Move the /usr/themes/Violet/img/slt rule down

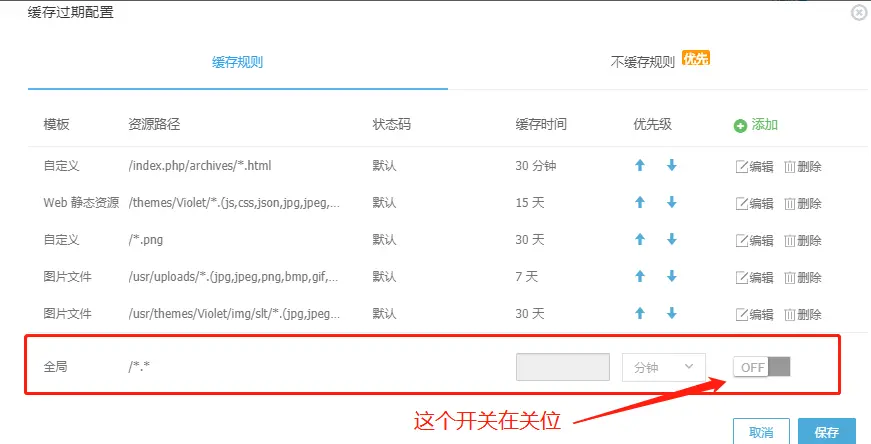coord(672,313)
